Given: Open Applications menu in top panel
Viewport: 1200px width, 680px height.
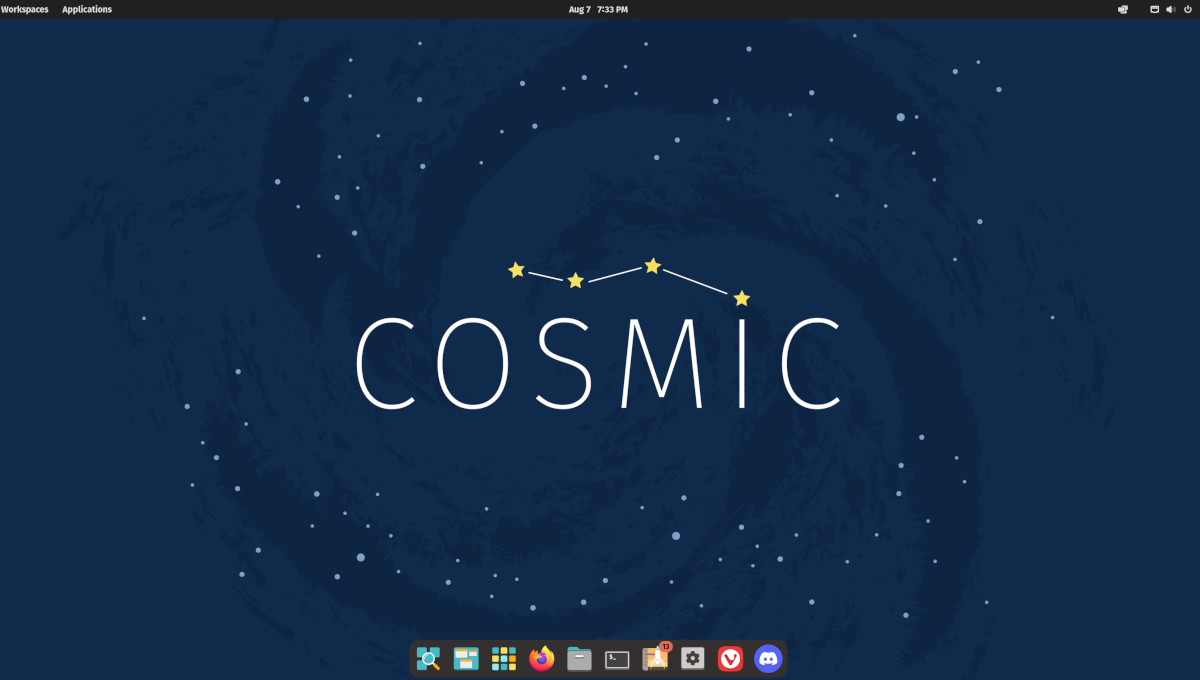Looking at the screenshot, I should [87, 9].
